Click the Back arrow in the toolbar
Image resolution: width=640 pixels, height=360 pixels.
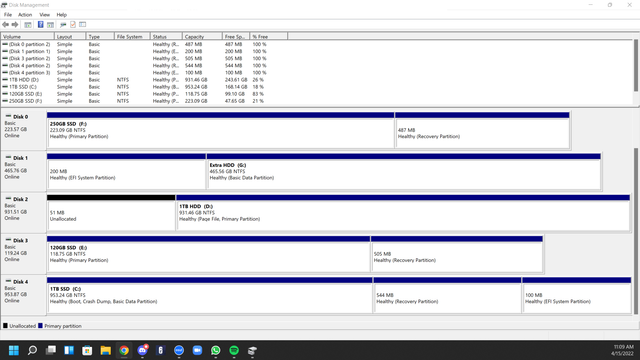(5, 24)
